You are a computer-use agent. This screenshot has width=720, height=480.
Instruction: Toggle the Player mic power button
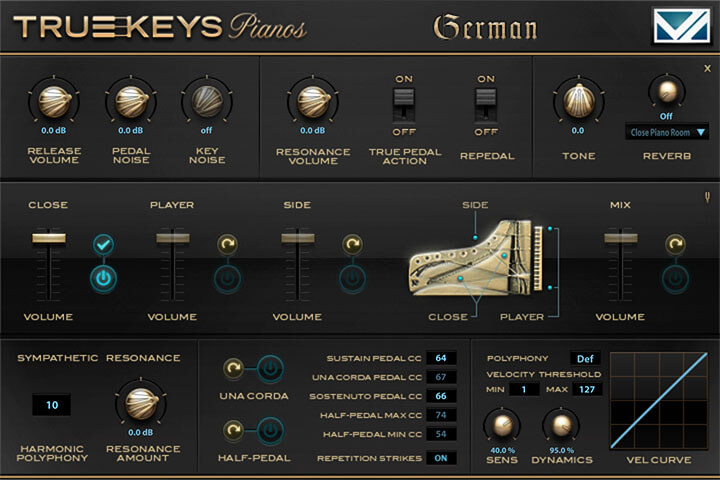point(227,278)
